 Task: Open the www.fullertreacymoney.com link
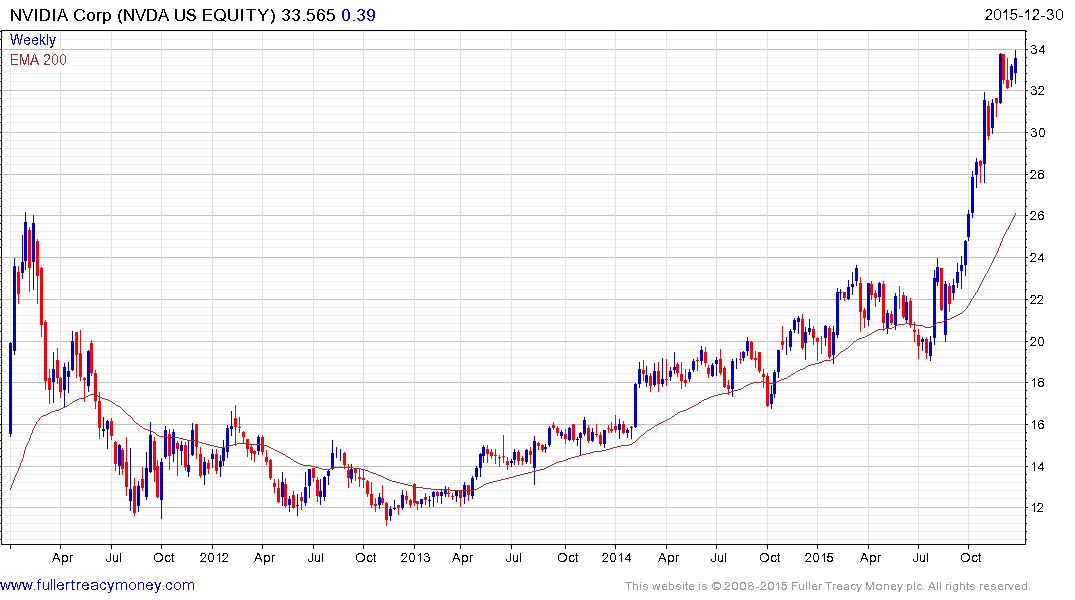click(x=97, y=585)
